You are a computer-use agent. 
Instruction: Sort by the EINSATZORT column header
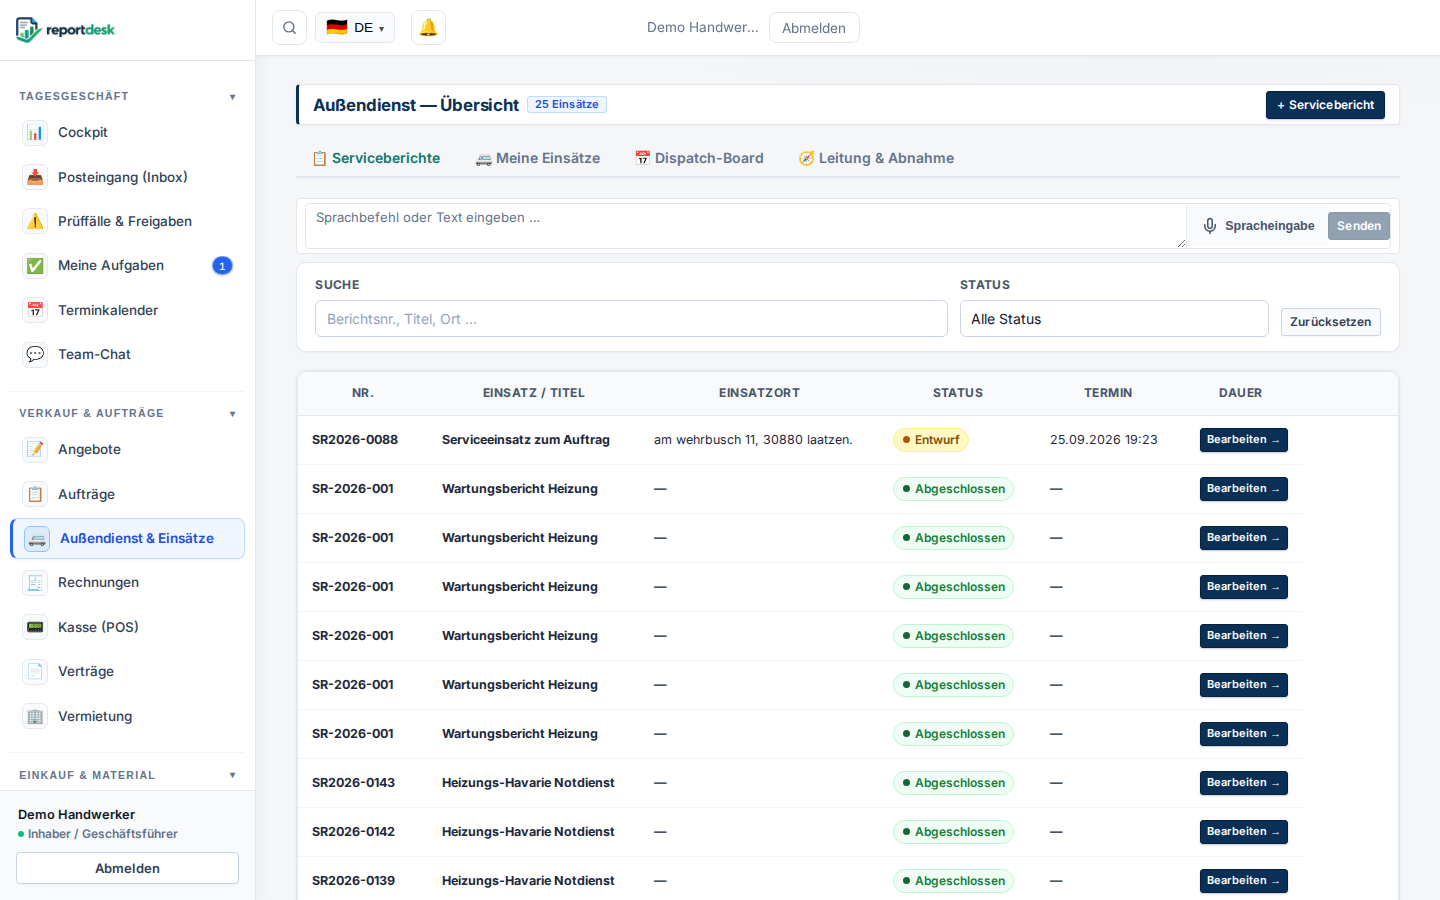click(x=759, y=393)
